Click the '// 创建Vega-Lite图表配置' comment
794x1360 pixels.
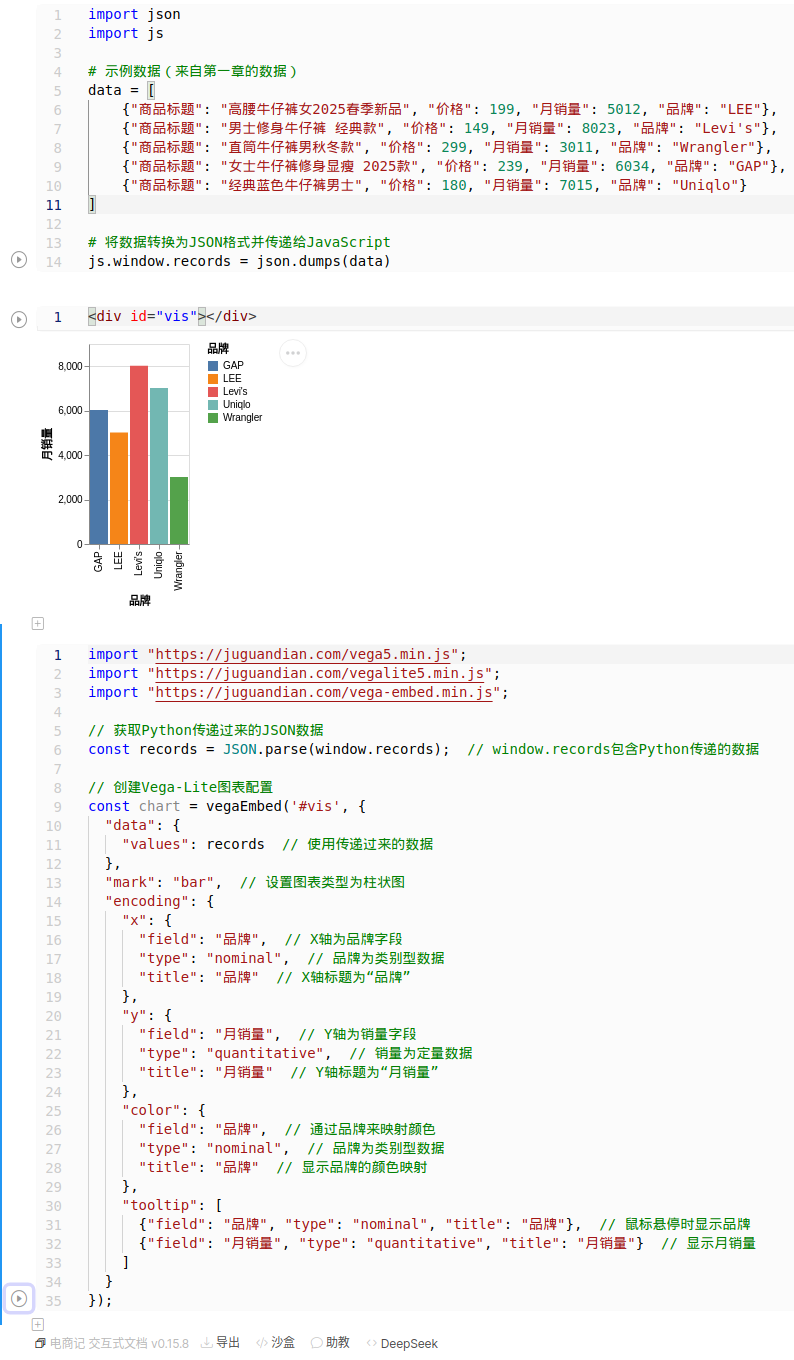[180, 787]
